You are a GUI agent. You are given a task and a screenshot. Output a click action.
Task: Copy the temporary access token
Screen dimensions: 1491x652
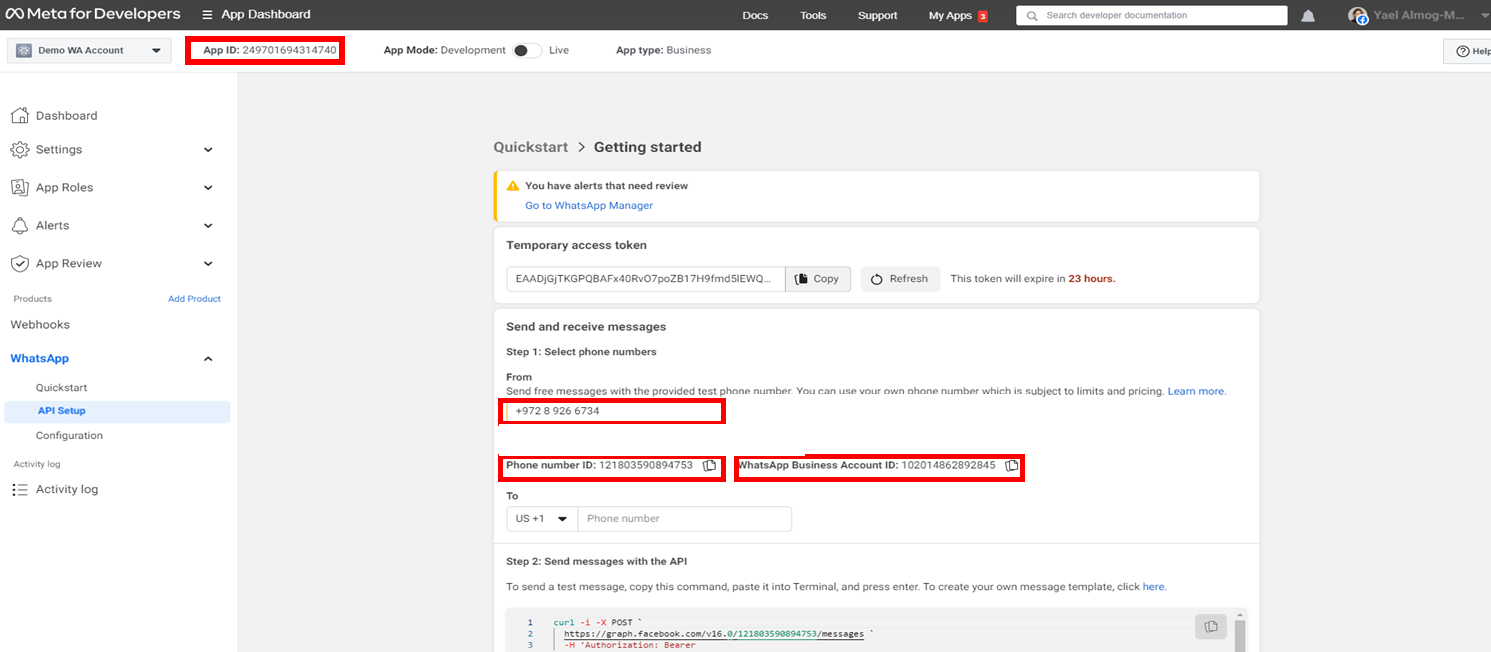(818, 279)
